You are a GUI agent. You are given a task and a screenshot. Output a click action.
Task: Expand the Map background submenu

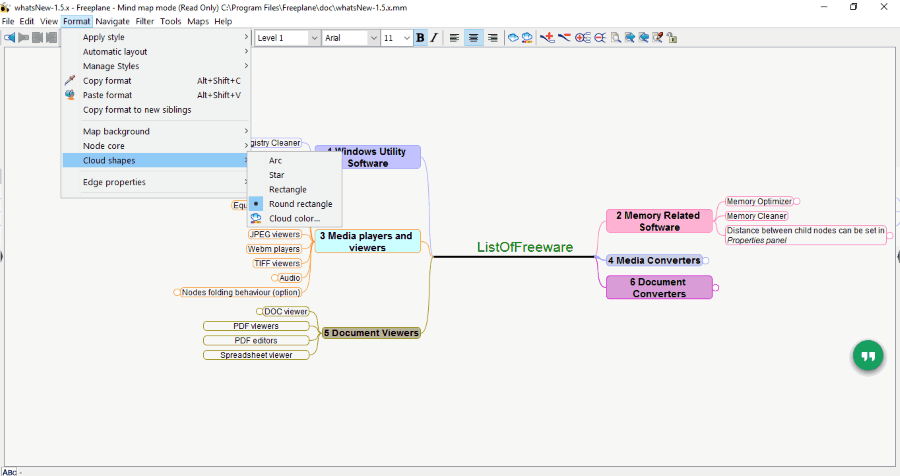156,131
